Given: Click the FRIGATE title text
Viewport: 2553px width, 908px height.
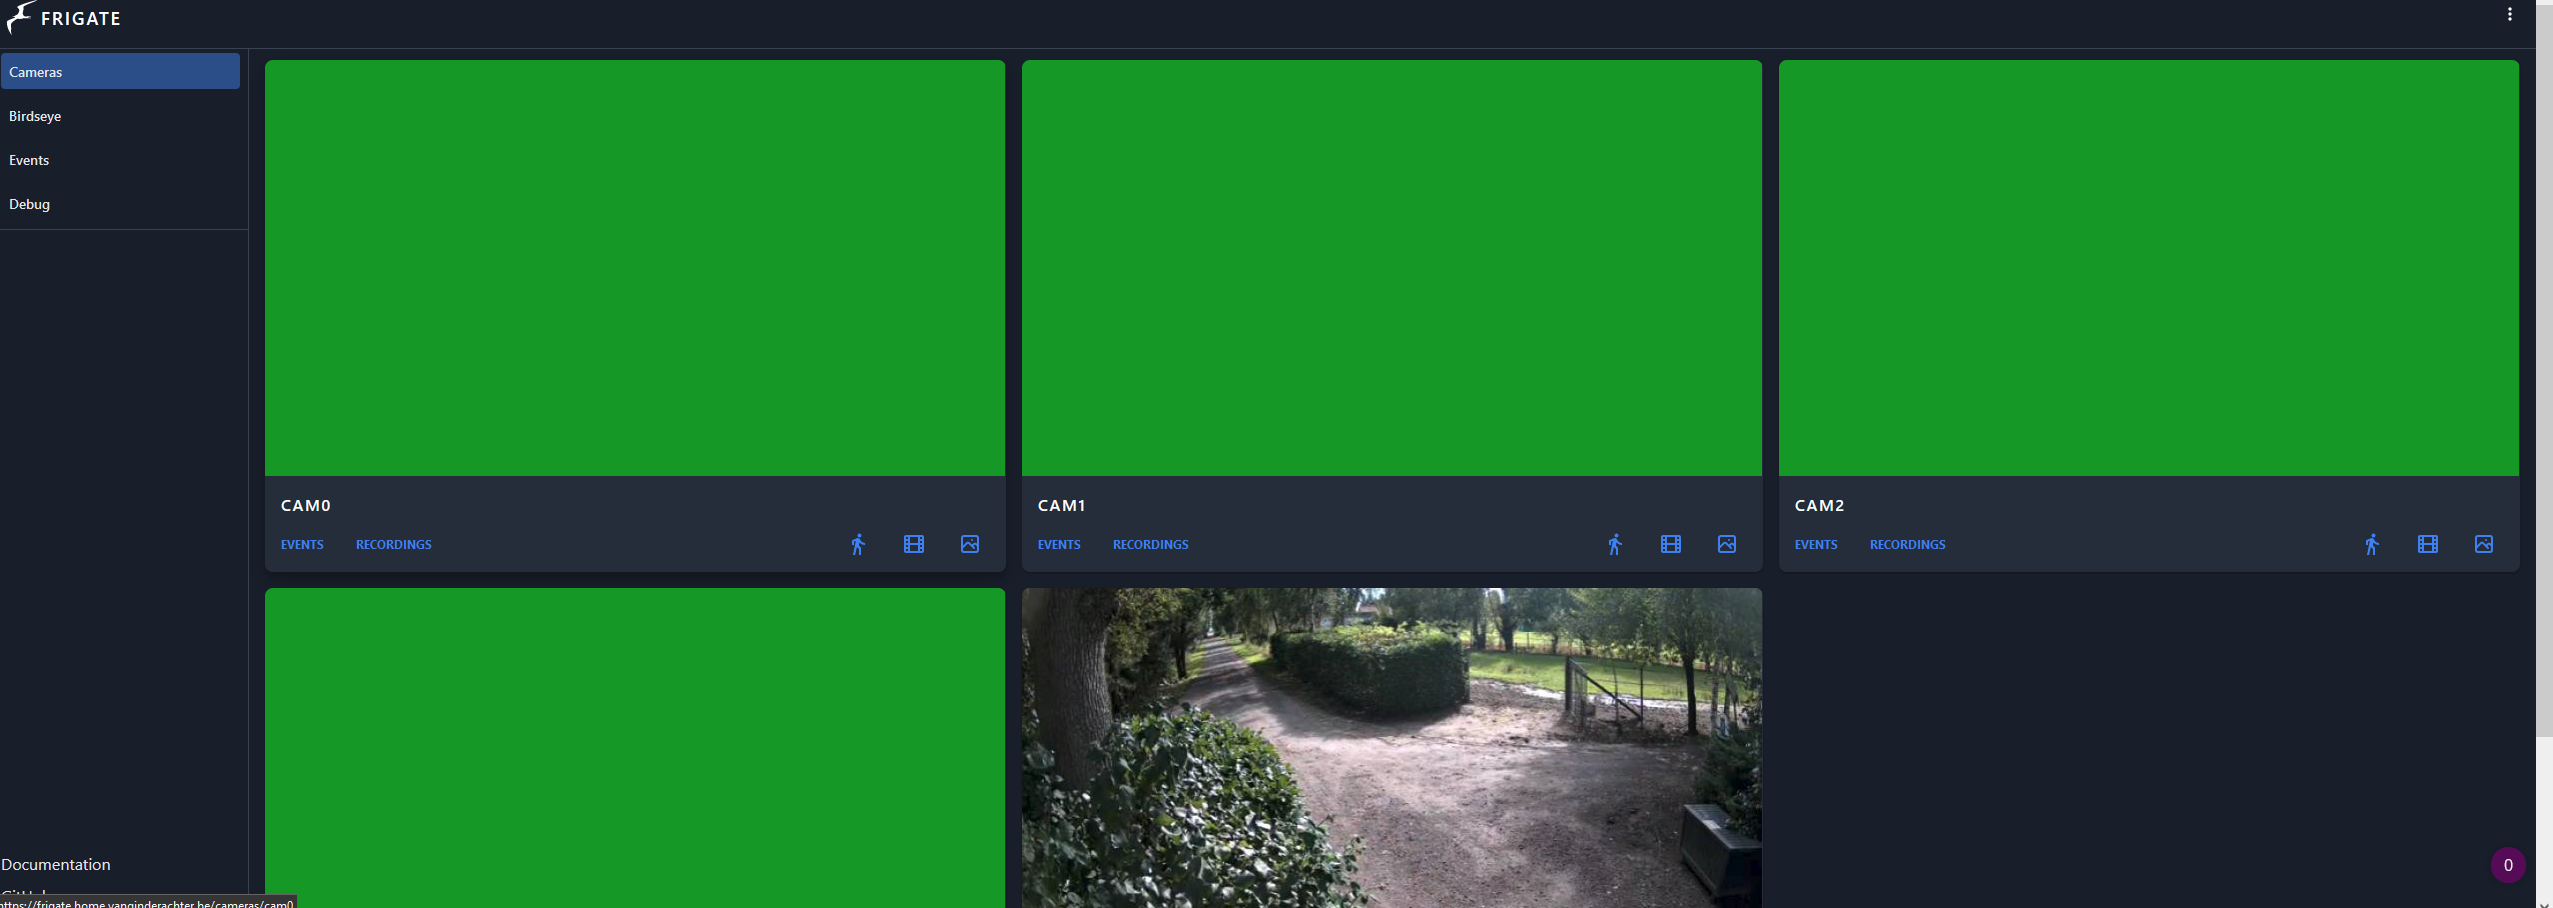Looking at the screenshot, I should click(81, 19).
